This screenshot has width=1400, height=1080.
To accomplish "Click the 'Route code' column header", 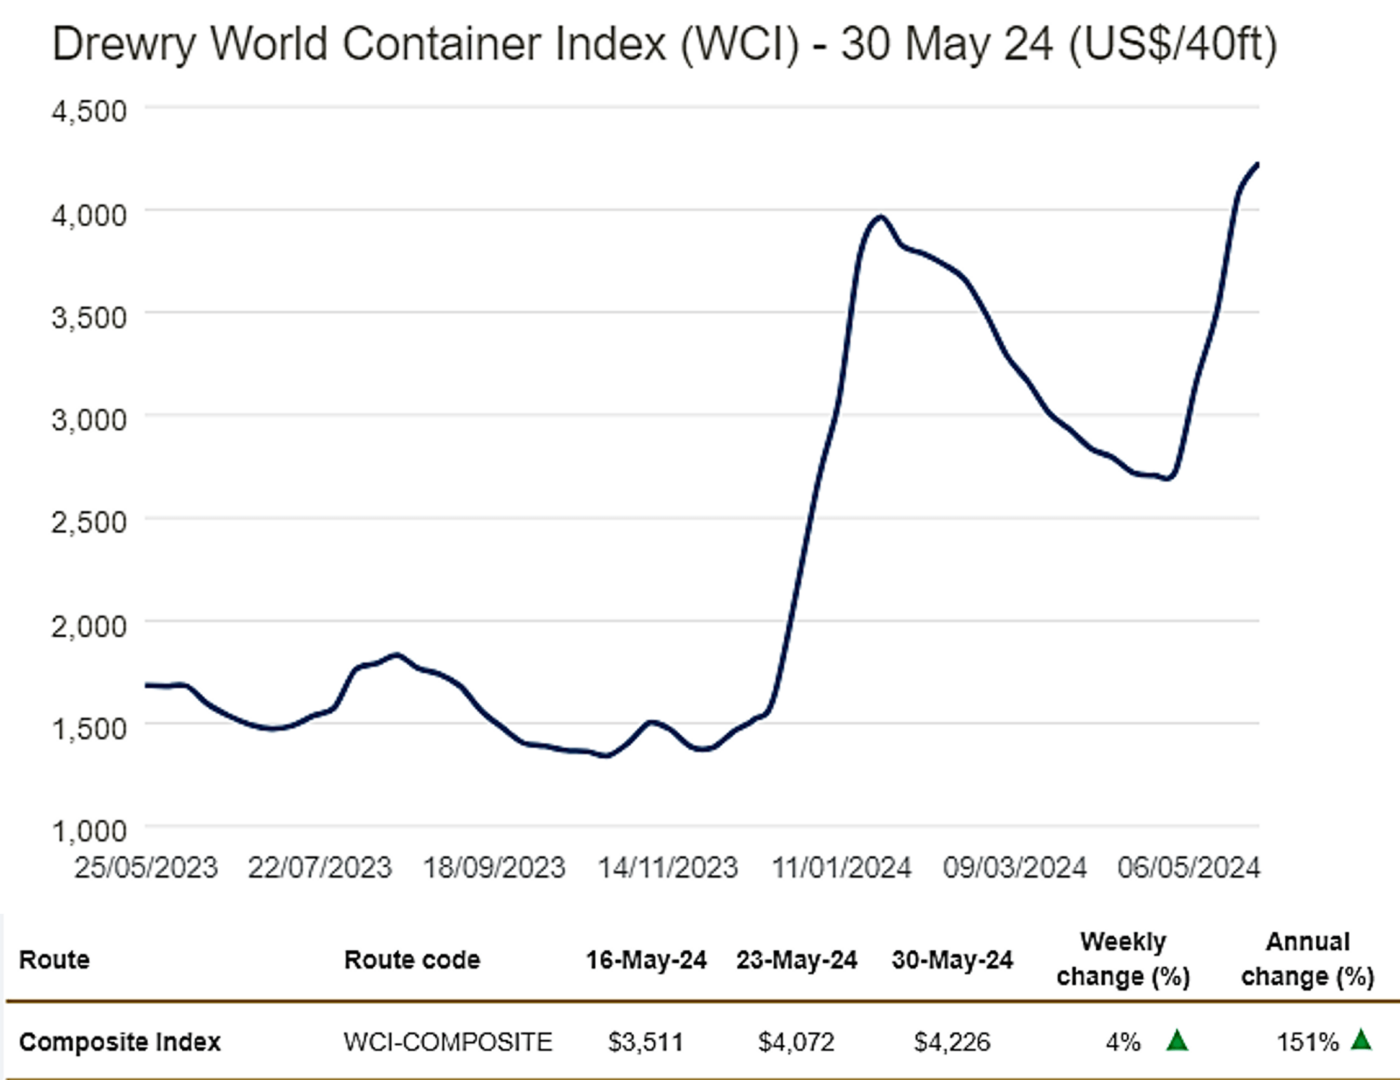I will tap(412, 960).
